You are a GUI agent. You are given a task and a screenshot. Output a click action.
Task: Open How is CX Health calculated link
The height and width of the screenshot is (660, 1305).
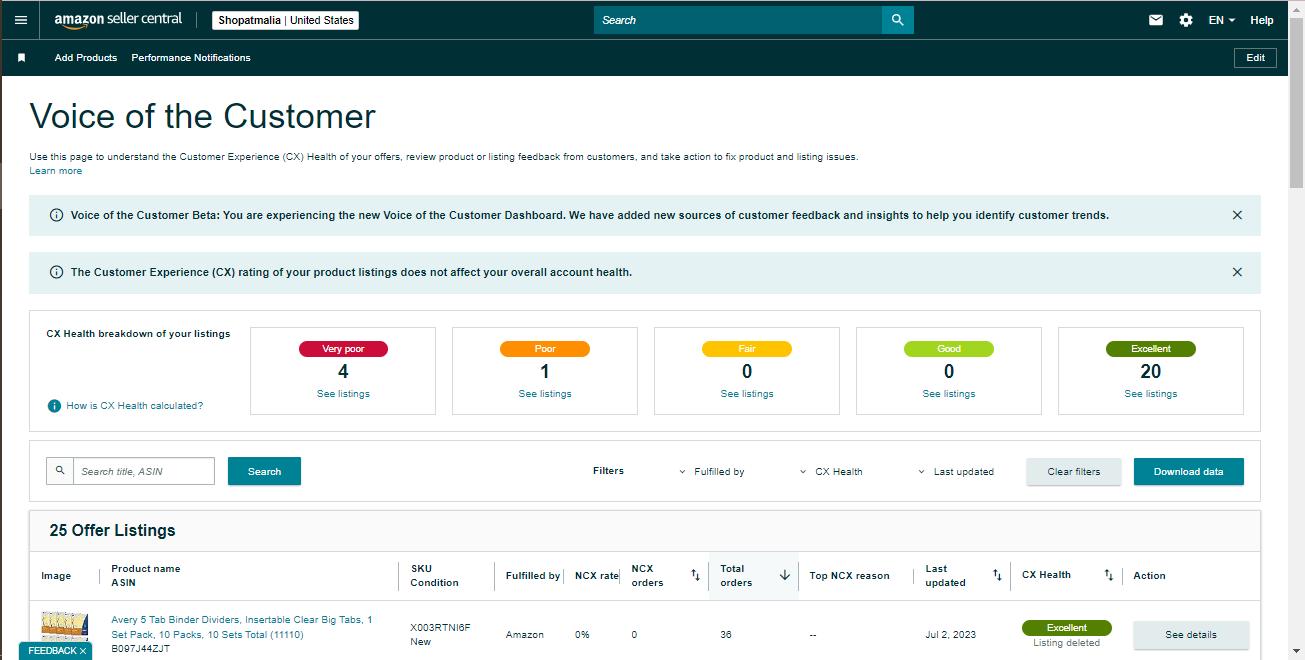(134, 406)
